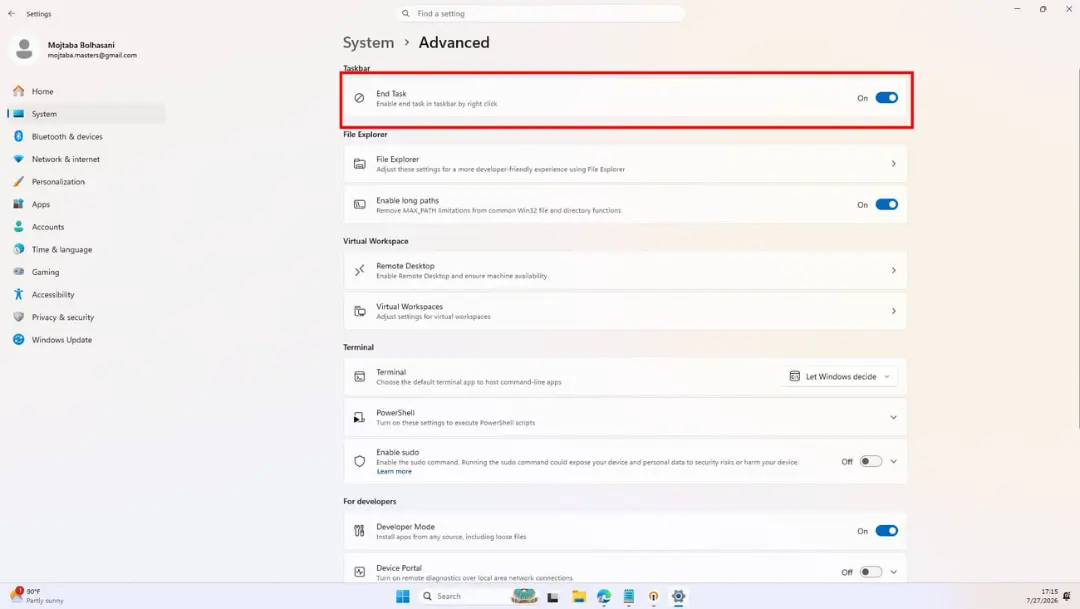Click the System breadcrumb link
1080x609 pixels.
[368, 42]
